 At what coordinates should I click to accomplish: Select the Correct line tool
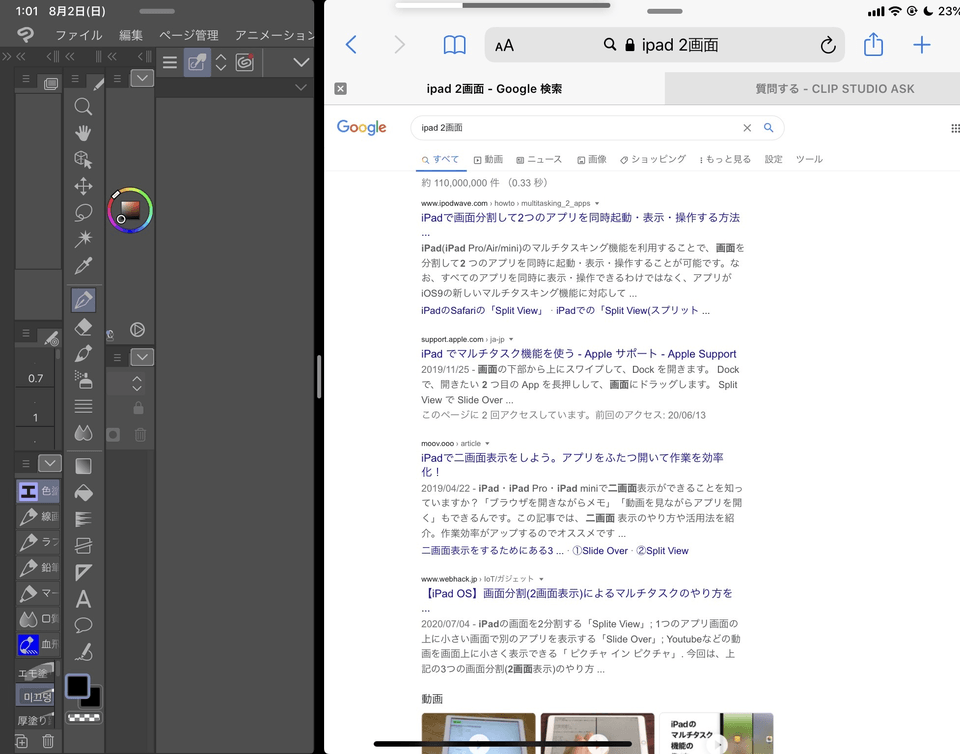pyautogui.click(x=83, y=652)
